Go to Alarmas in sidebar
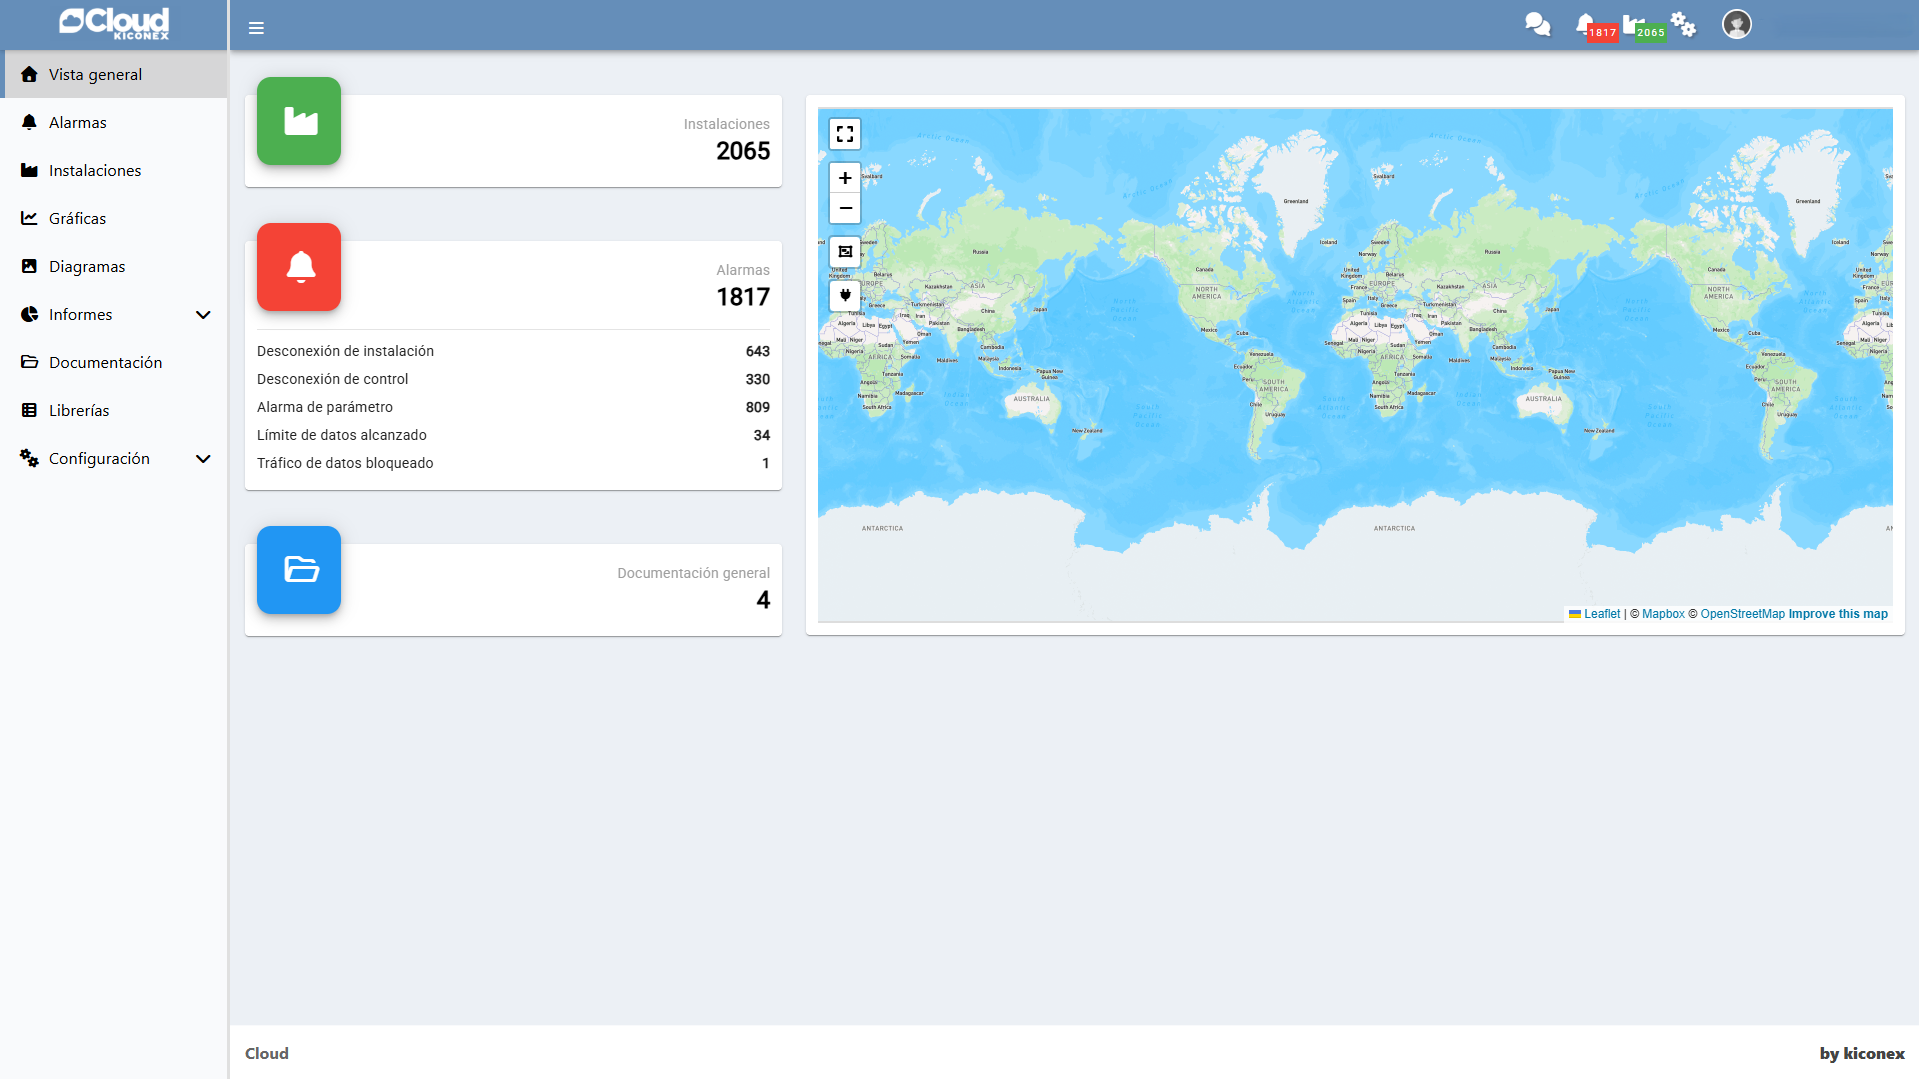The image size is (1919, 1079). pyautogui.click(x=116, y=122)
